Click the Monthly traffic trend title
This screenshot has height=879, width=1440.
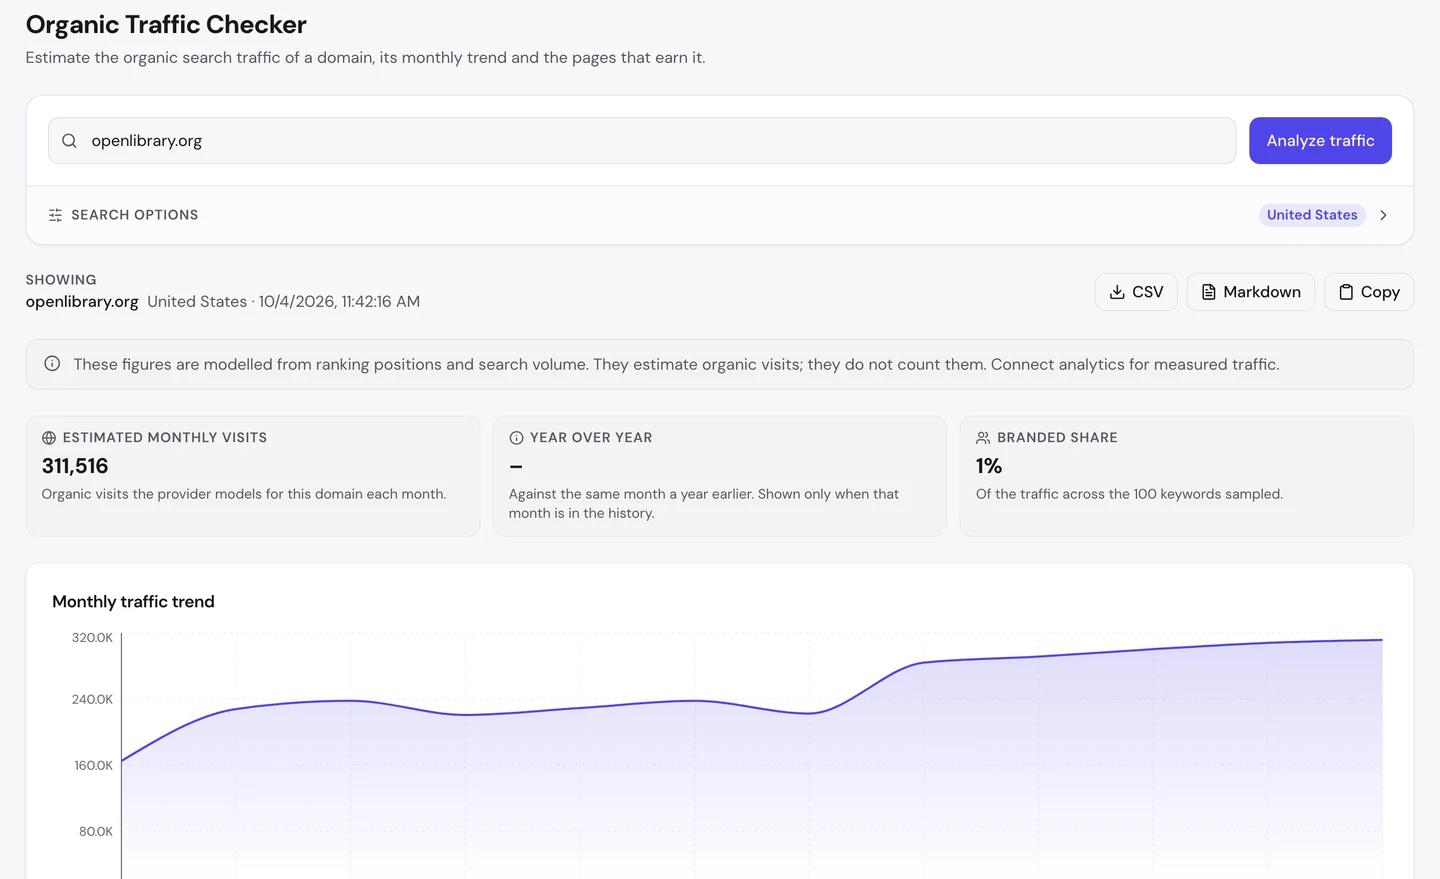pyautogui.click(x=133, y=601)
